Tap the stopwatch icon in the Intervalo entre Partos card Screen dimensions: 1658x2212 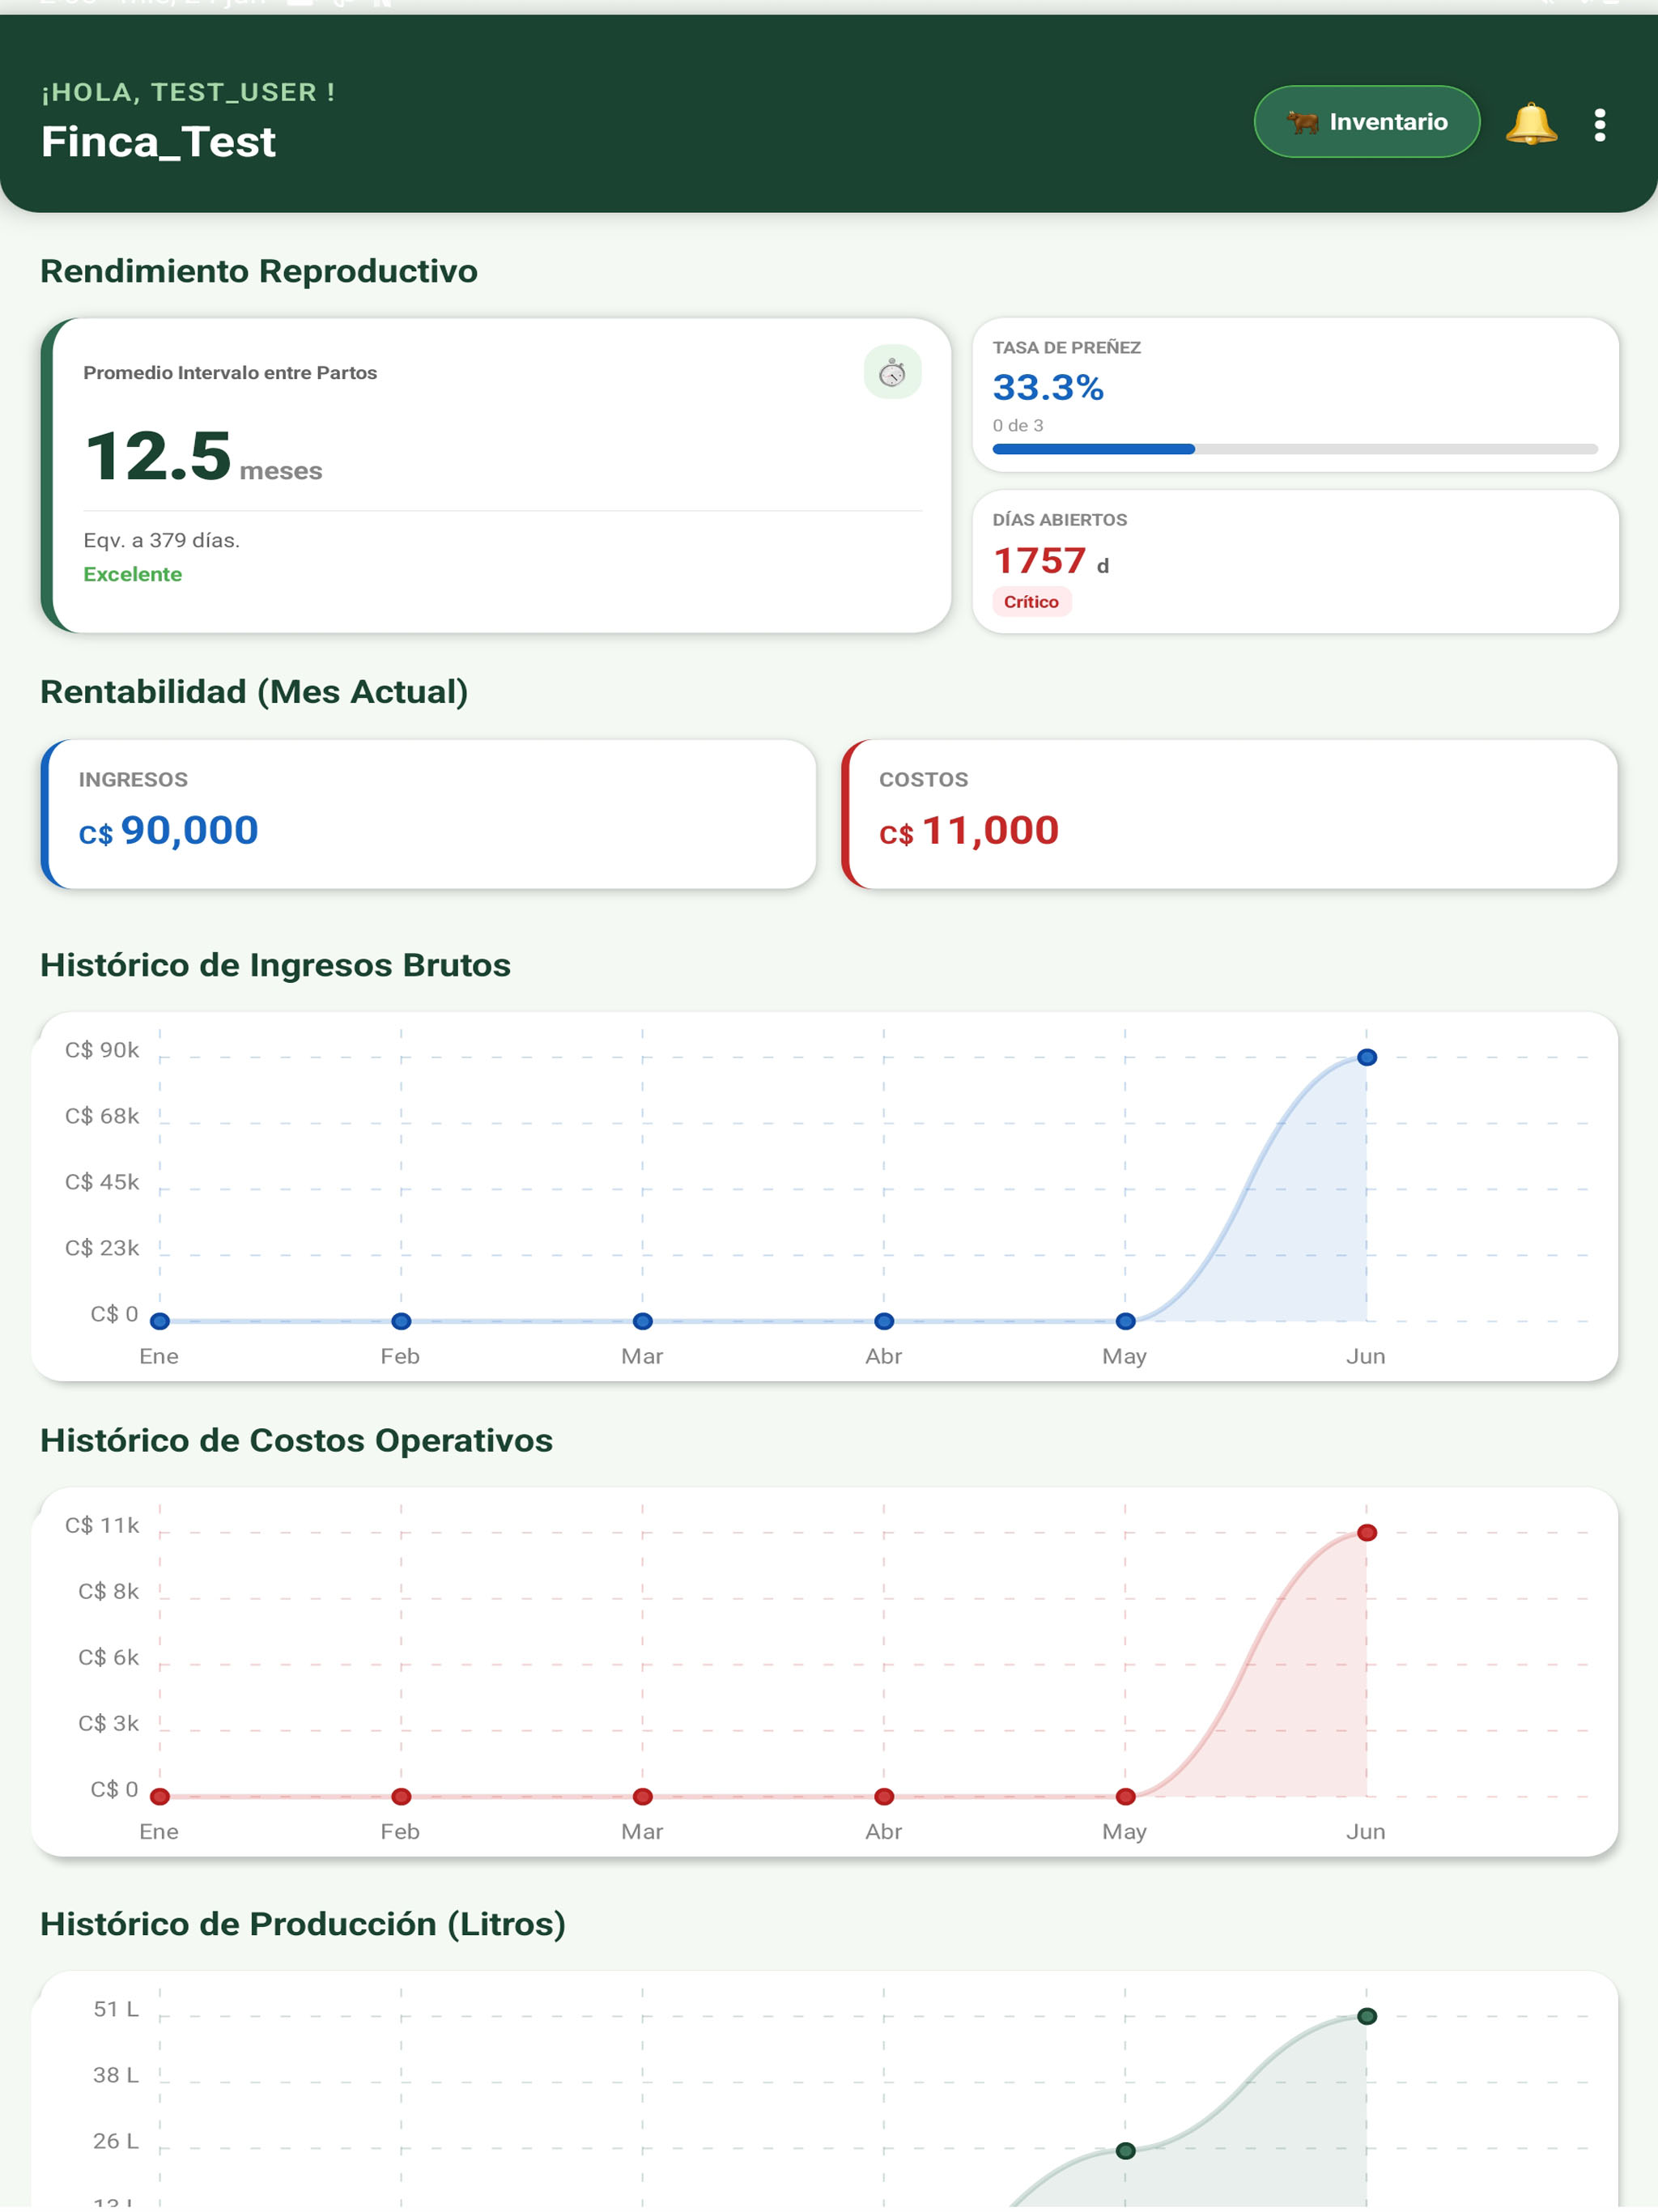click(x=892, y=373)
